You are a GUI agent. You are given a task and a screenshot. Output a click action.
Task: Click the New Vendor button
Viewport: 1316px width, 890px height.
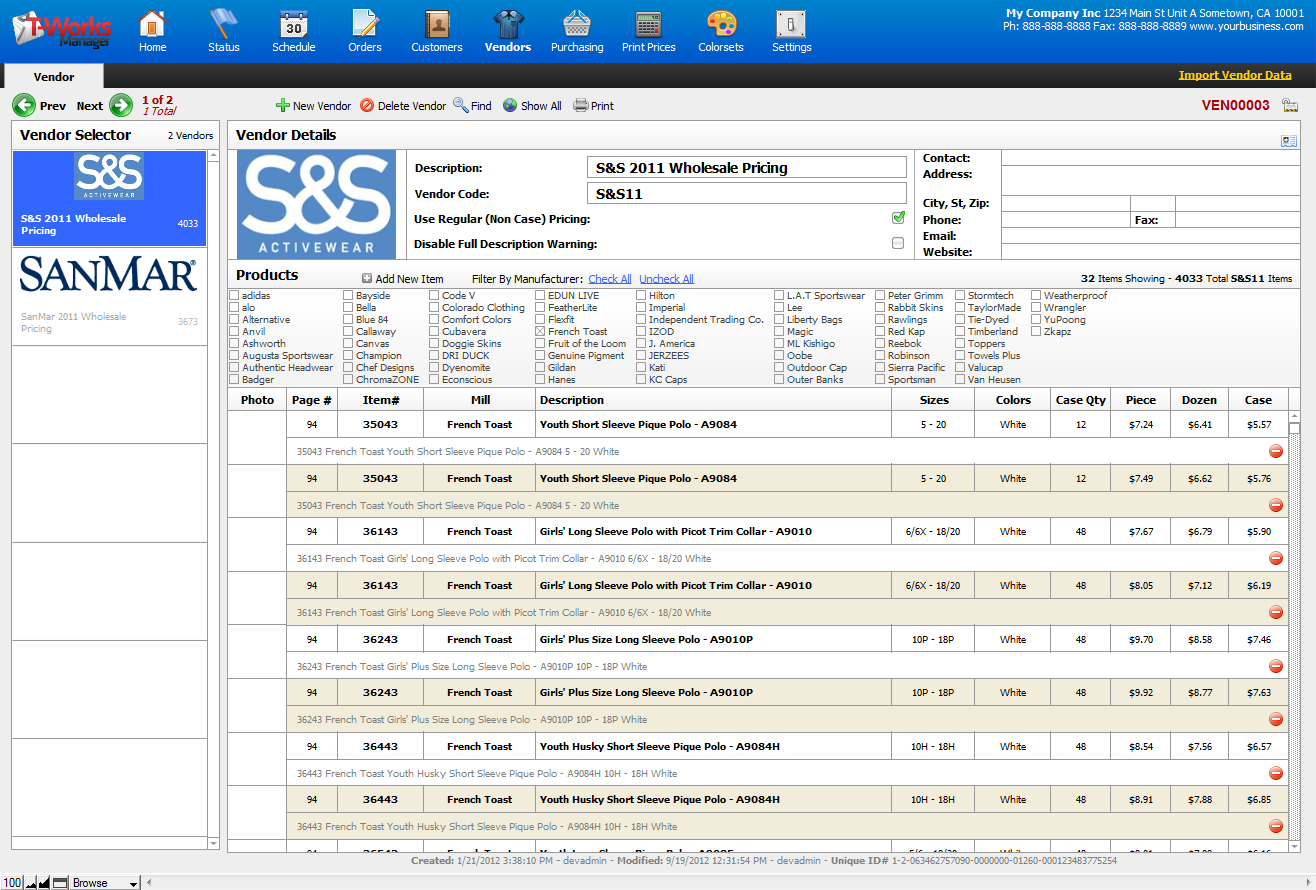[313, 105]
